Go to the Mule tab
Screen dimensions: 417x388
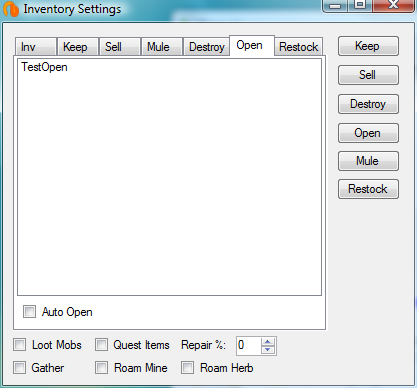pyautogui.click(x=162, y=47)
